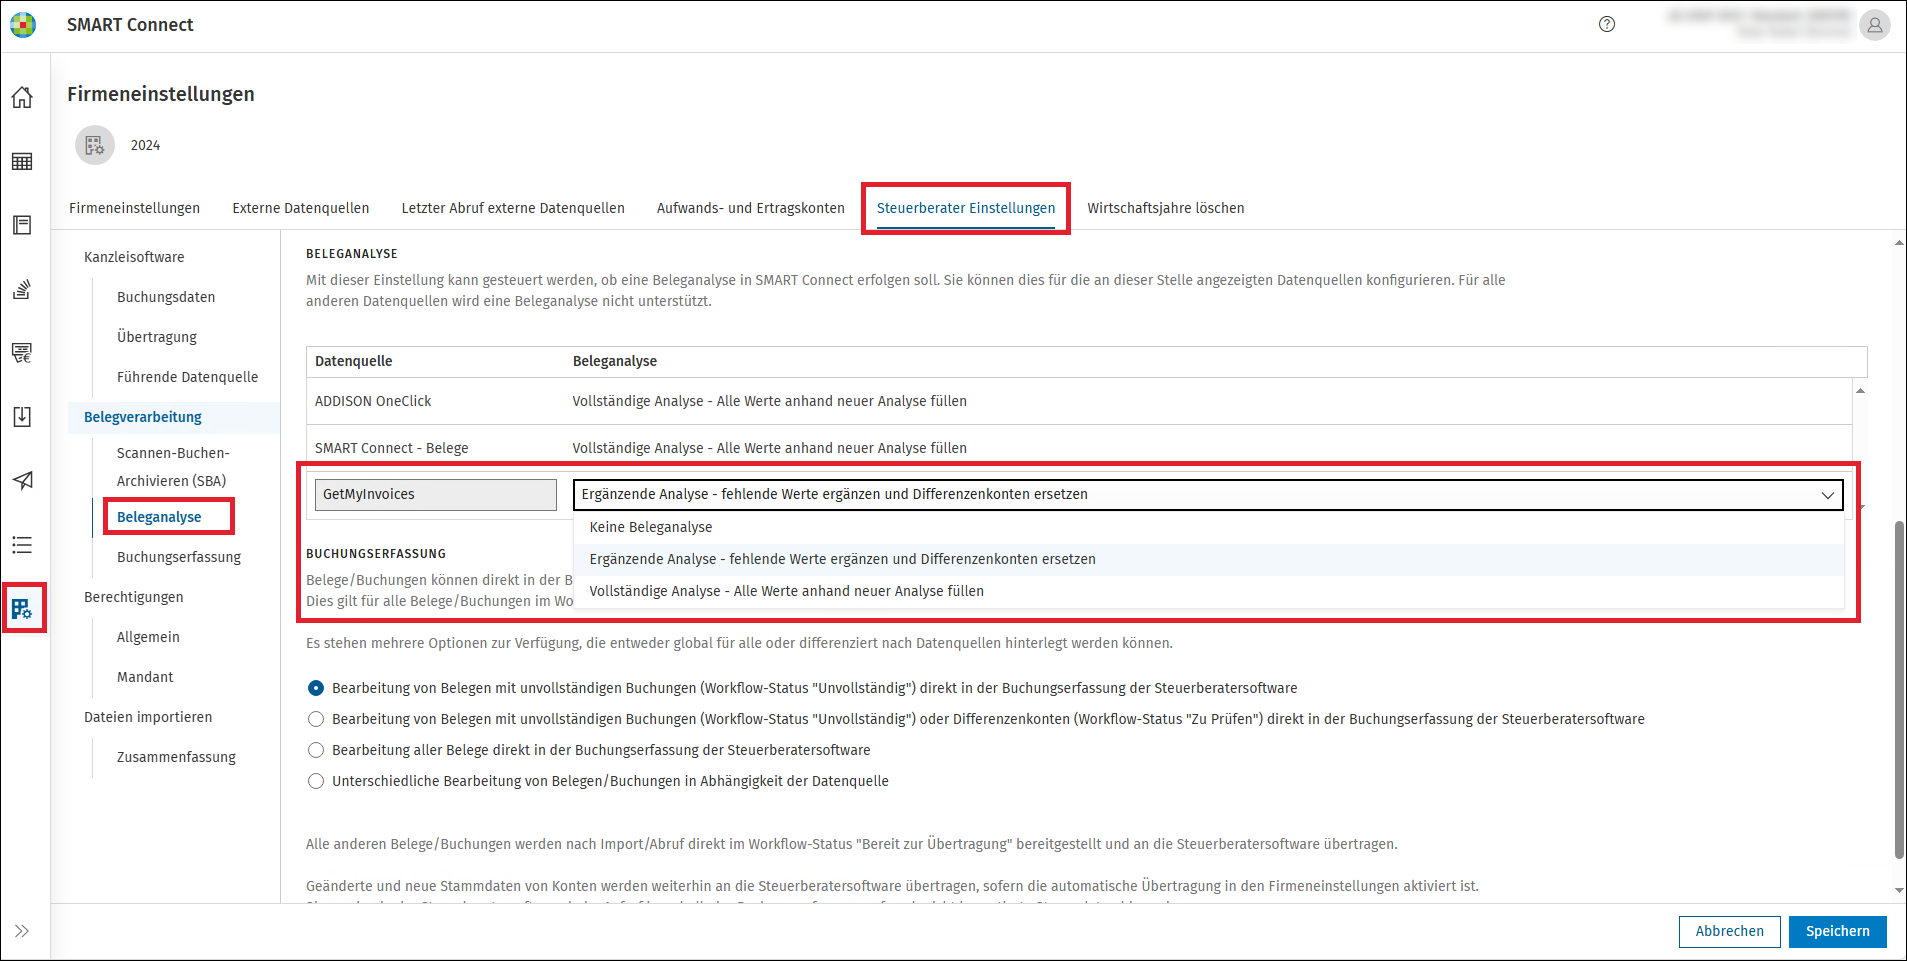Click the Abbrechen button

(x=1729, y=931)
